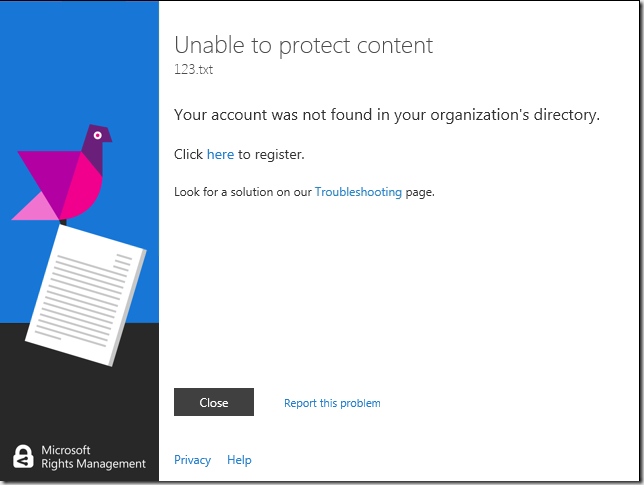Click the bird's white eye
Screen dimensions: 644x485
click(x=97, y=133)
